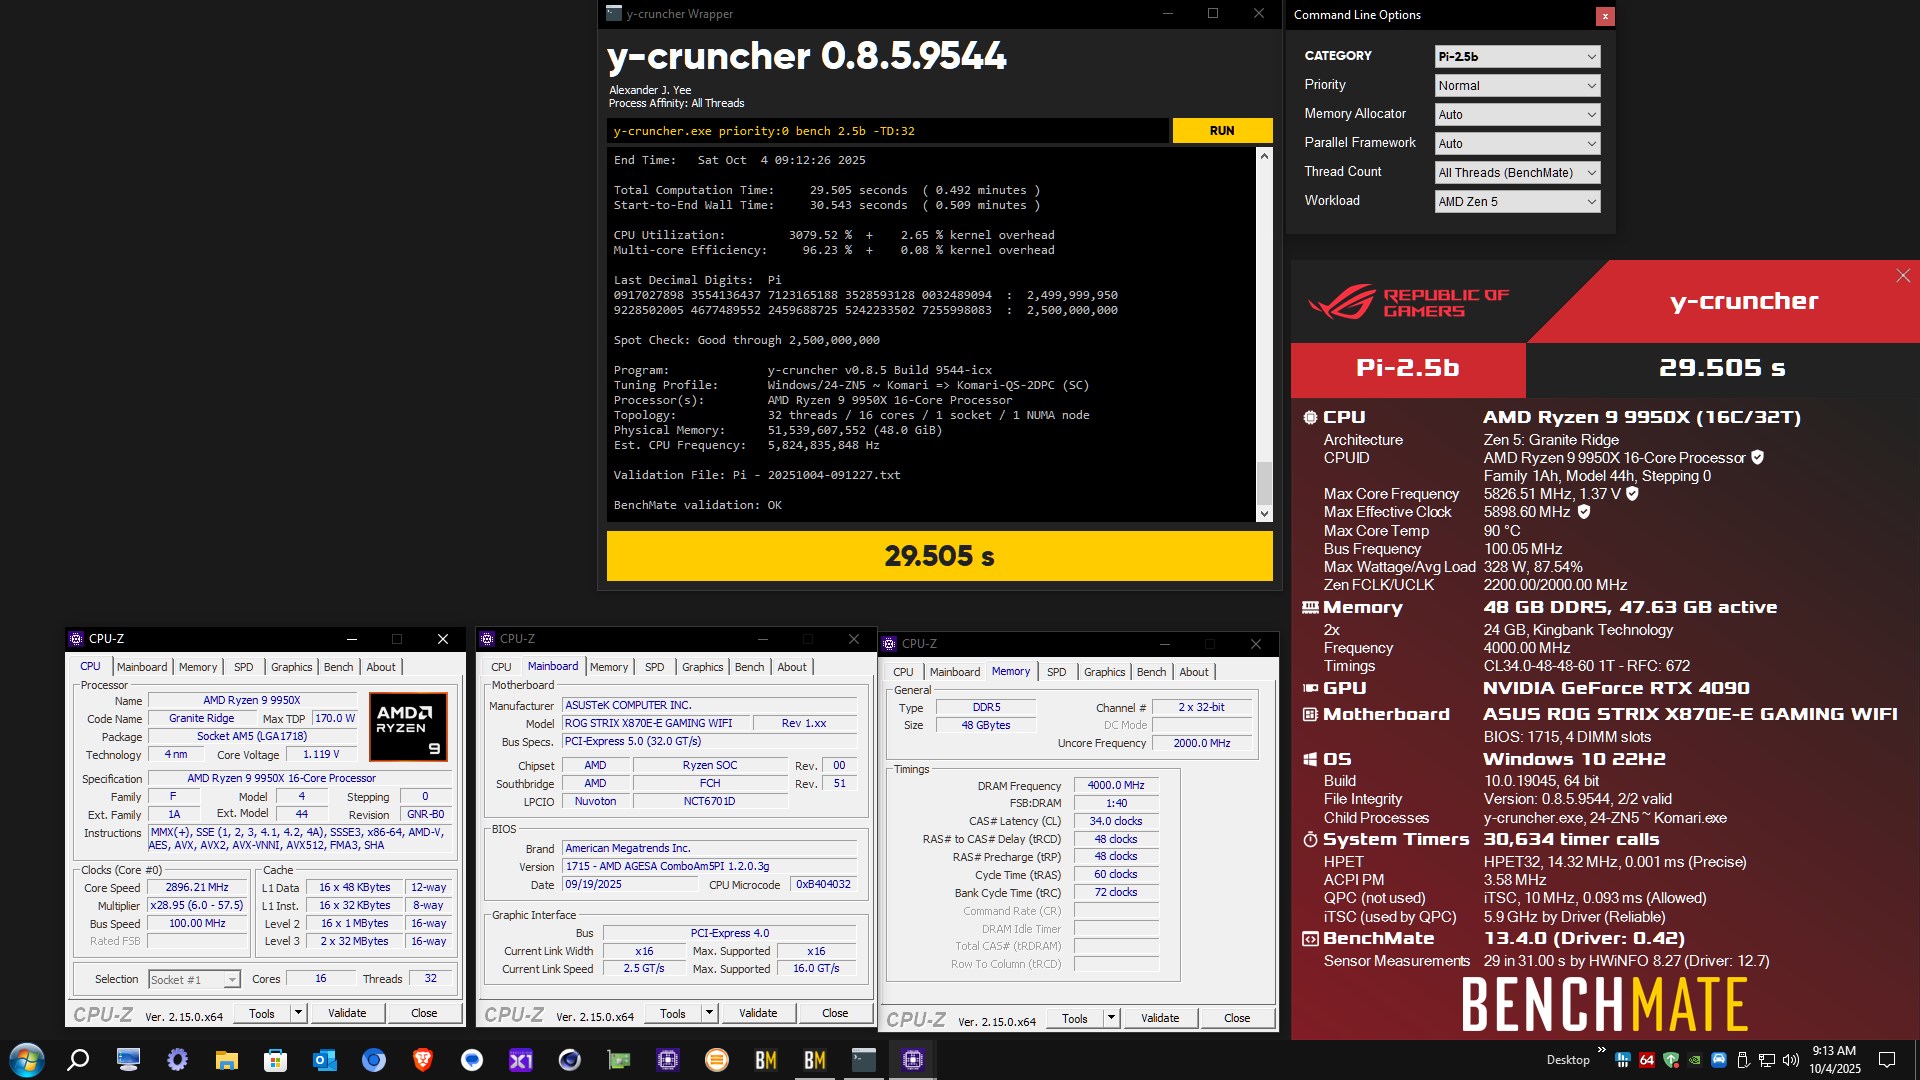This screenshot has height=1080, width=1920.
Task: Select the Graphics tab in the CPU-Z mainboard window
Action: [702, 667]
